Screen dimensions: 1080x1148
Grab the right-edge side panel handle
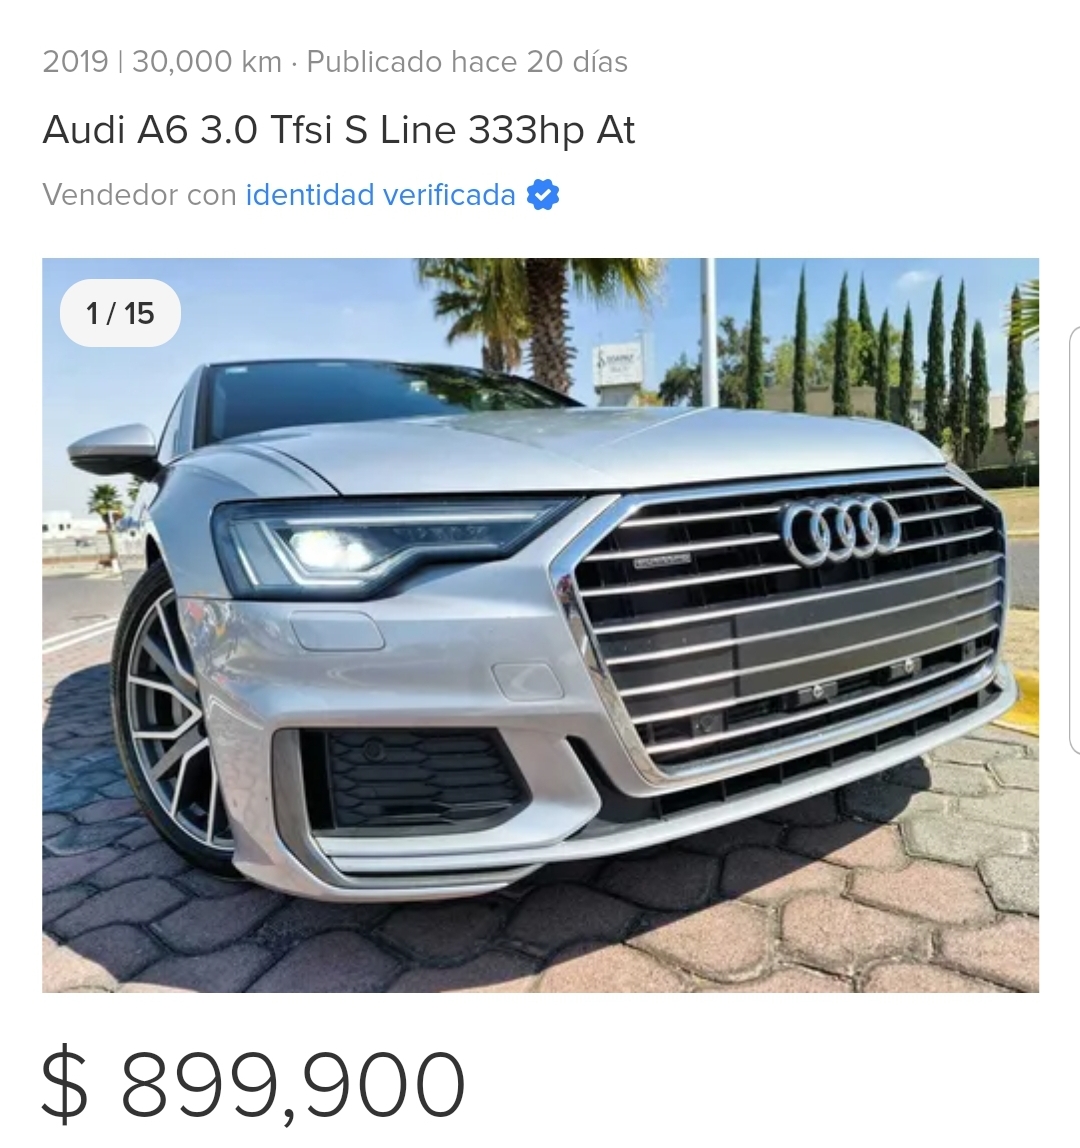1073,540
